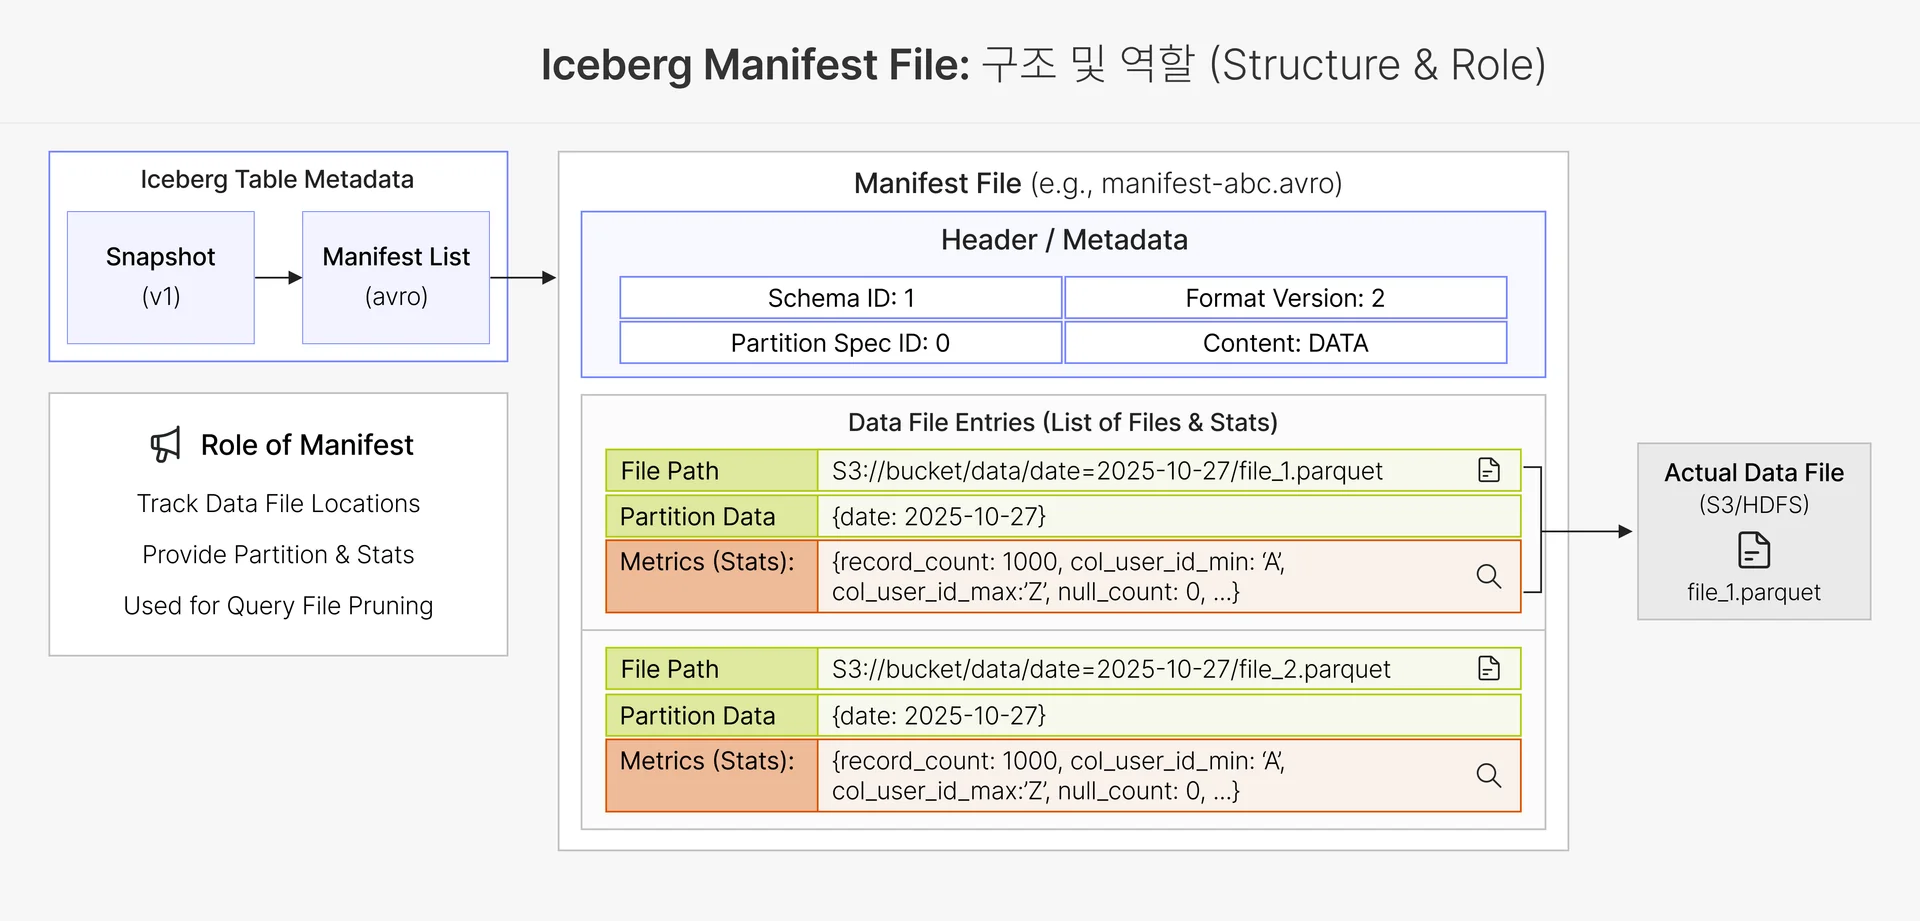Click the arrow between Snapshot and Manifest List
This screenshot has height=921, width=1920.
[278, 277]
